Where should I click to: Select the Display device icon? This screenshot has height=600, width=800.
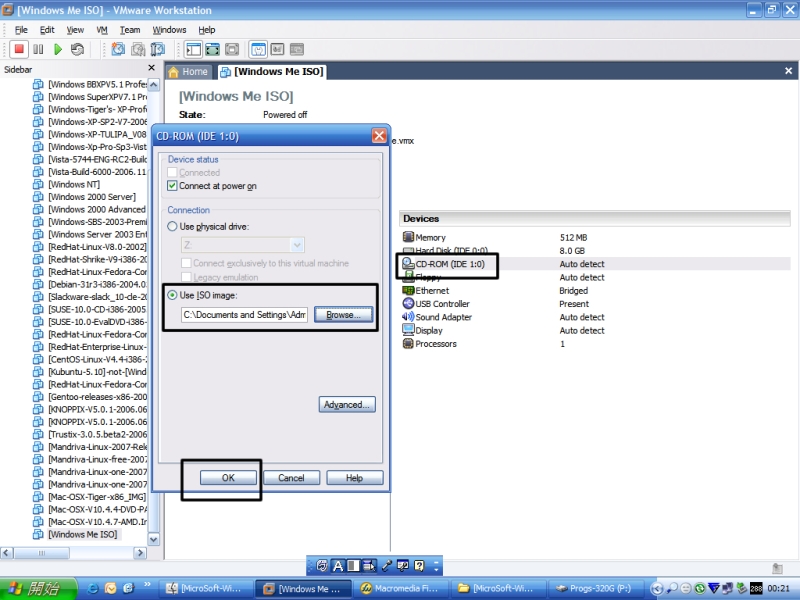pyautogui.click(x=408, y=330)
